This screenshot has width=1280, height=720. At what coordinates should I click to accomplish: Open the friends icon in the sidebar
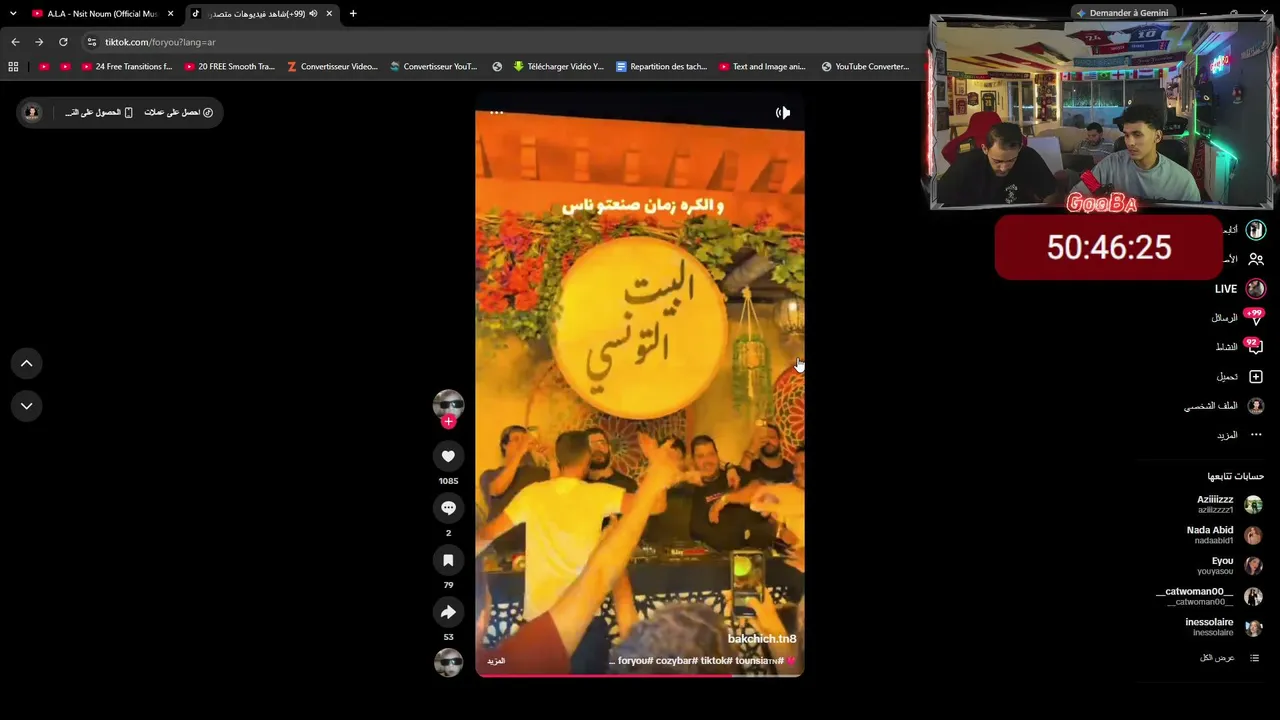coord(1256,259)
